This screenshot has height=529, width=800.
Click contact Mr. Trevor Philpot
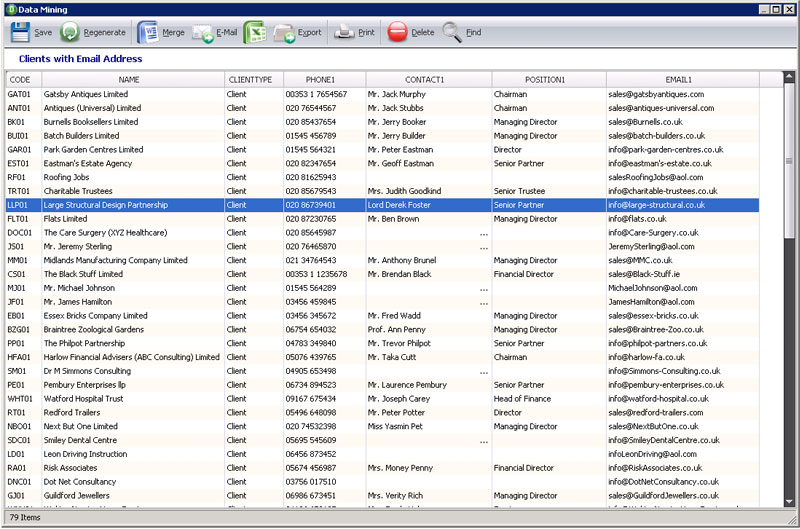click(x=399, y=343)
